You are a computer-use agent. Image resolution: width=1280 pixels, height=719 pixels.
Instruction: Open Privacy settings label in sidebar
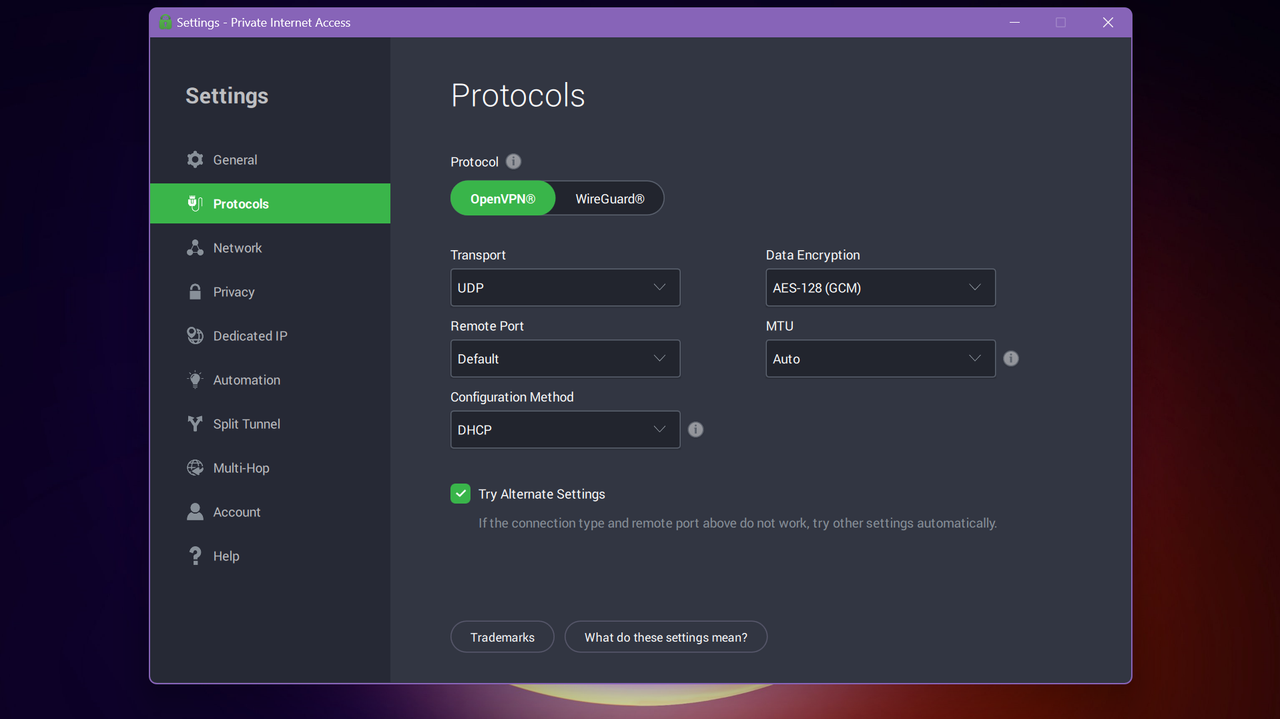click(234, 292)
